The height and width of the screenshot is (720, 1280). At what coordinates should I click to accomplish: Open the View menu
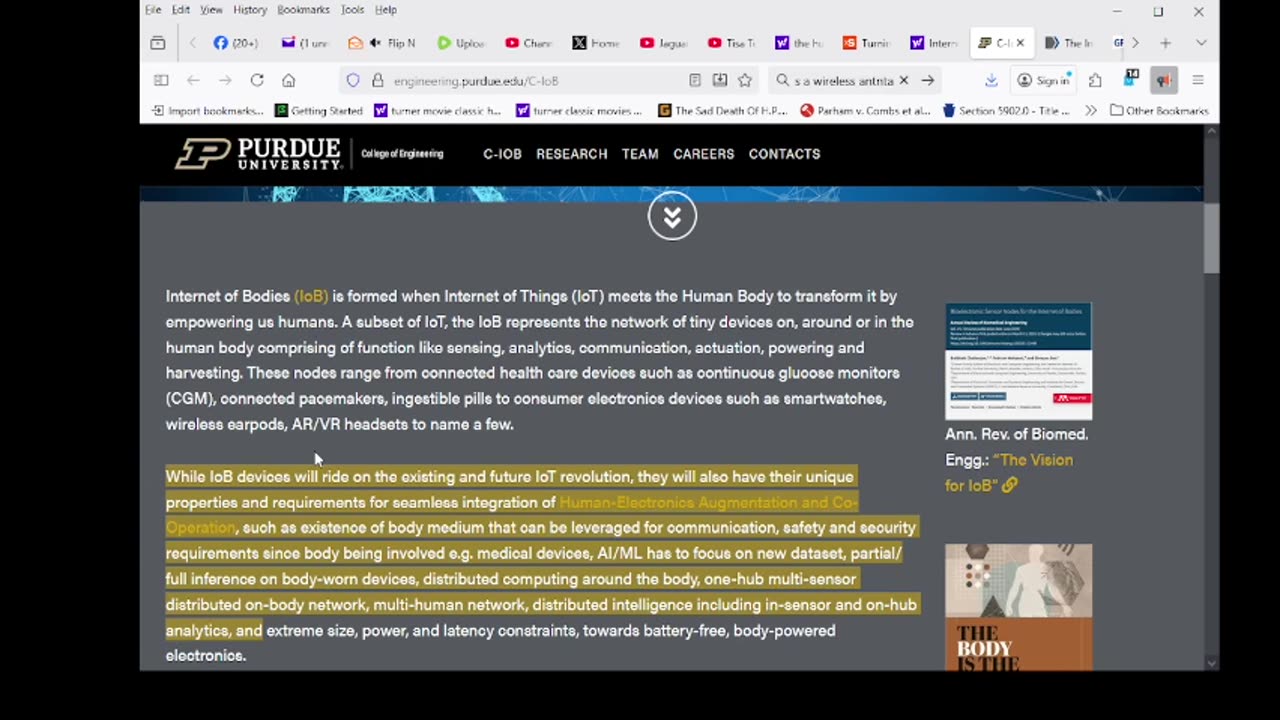coord(211,10)
